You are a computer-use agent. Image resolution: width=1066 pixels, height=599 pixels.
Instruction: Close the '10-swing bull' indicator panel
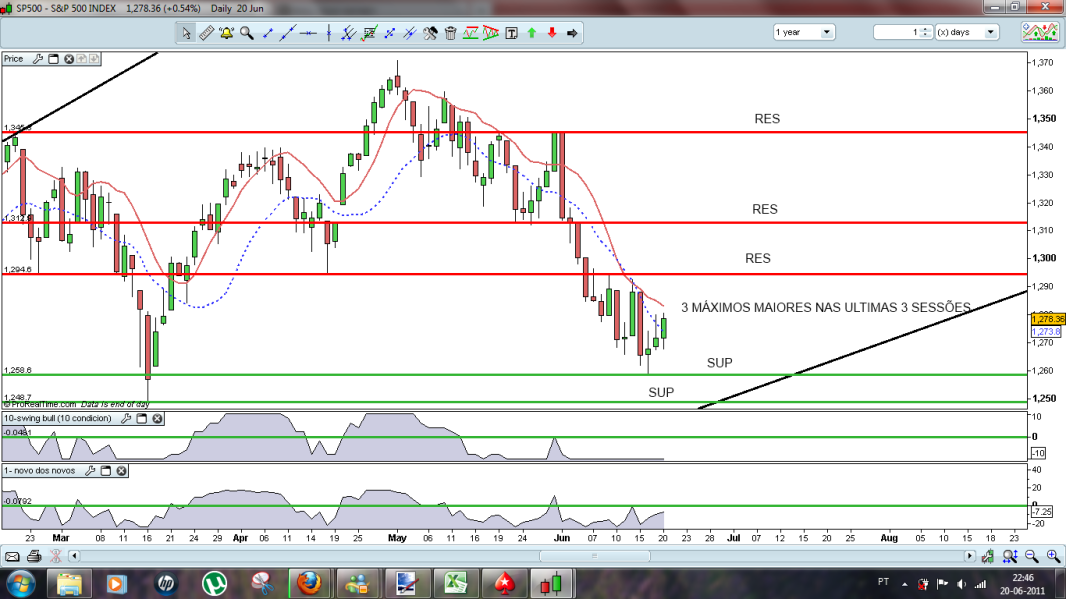click(x=156, y=418)
